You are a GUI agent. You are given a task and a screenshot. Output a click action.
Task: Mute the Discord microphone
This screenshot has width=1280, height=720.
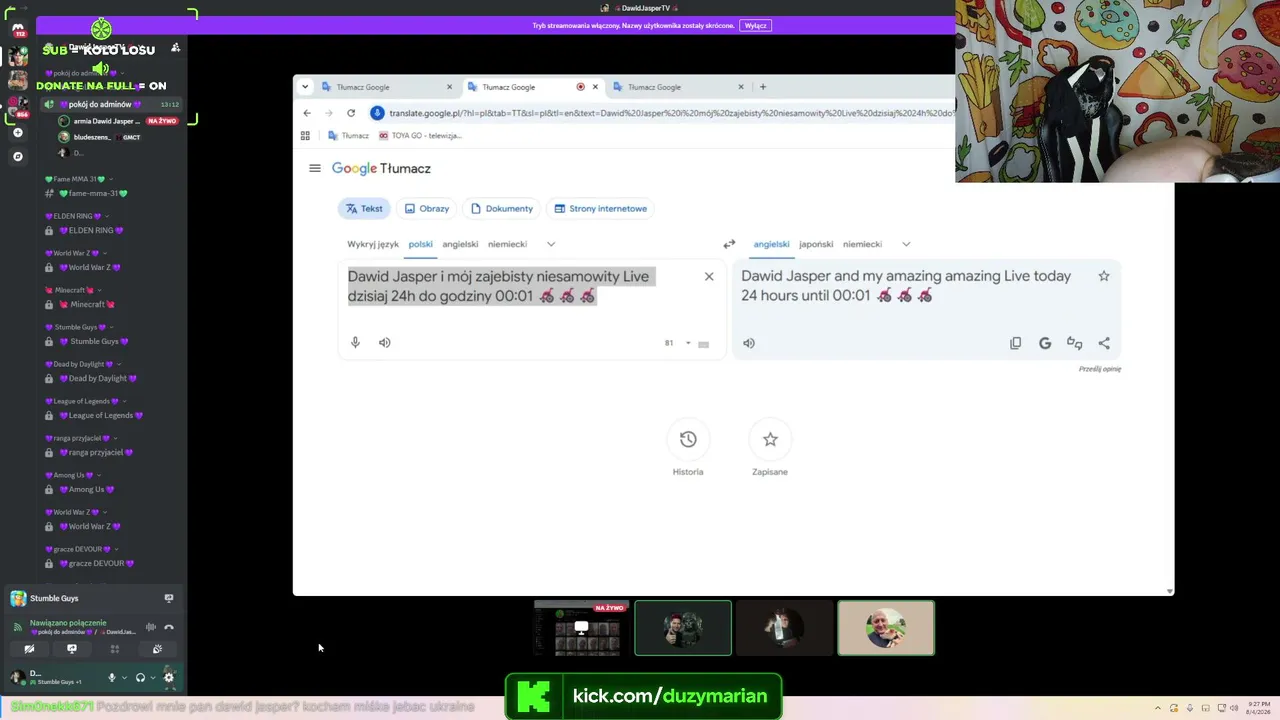[x=112, y=677]
